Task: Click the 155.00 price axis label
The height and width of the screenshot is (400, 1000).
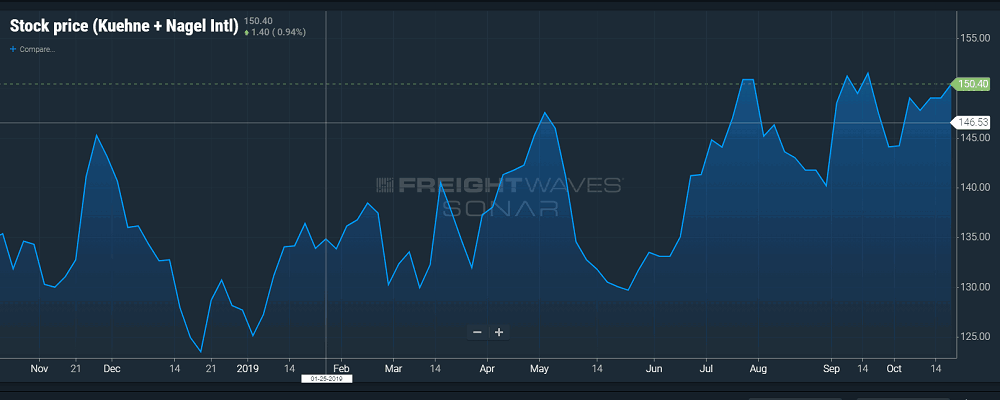Action: pos(973,38)
